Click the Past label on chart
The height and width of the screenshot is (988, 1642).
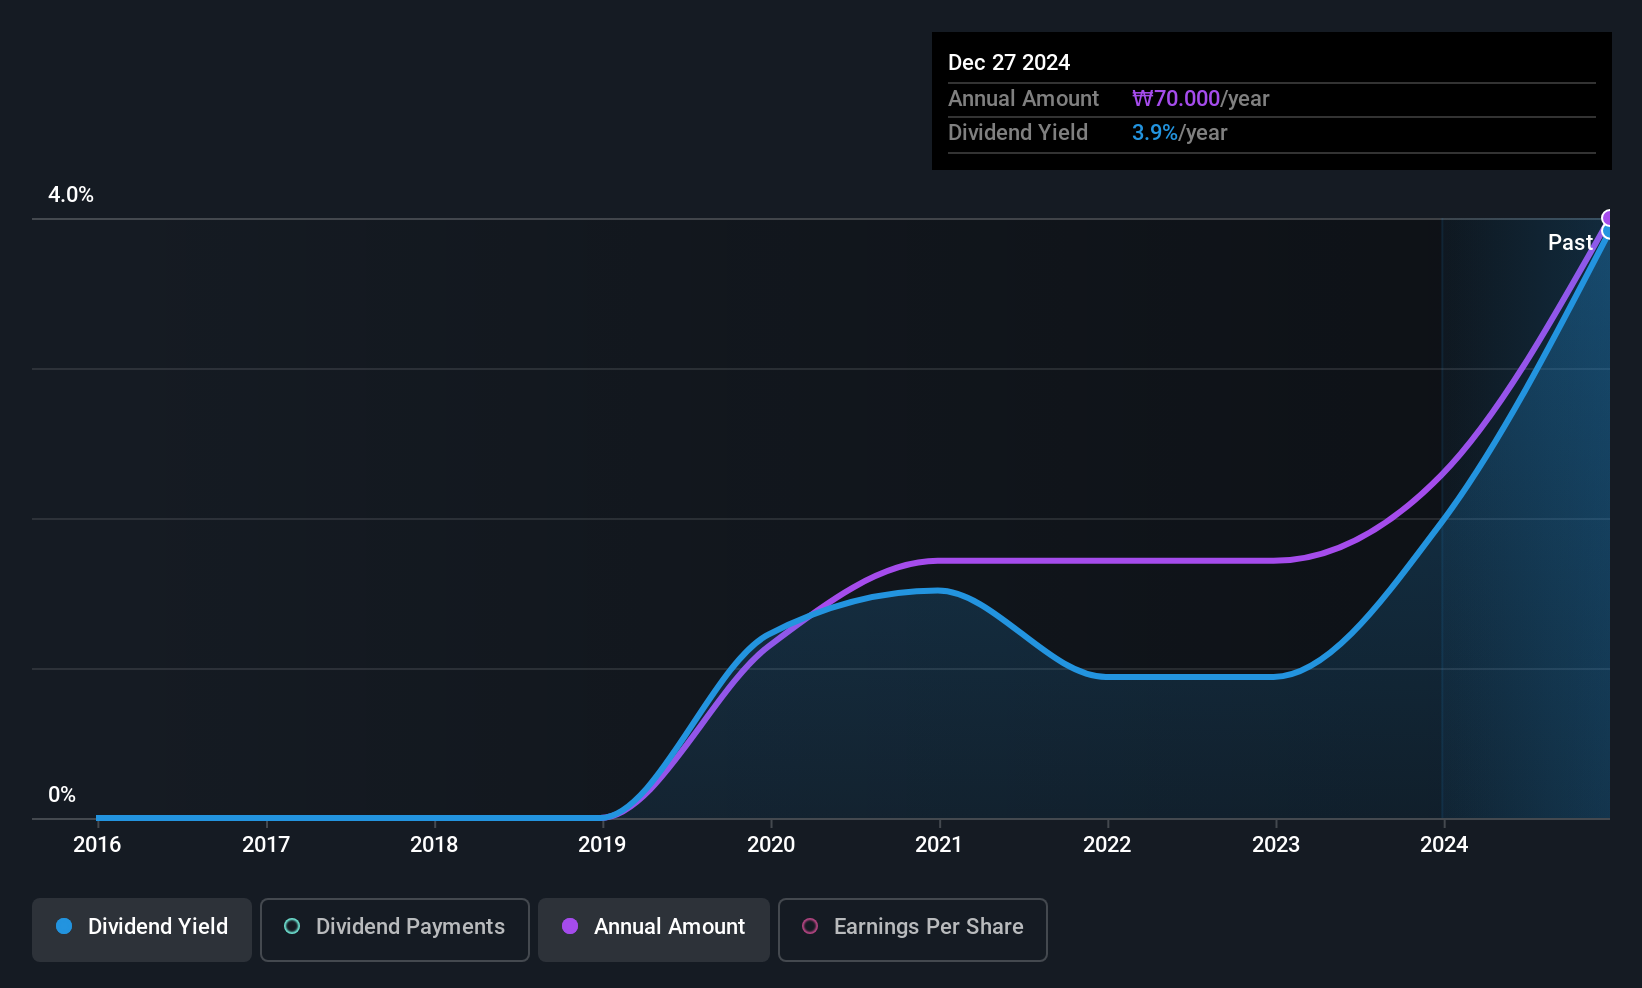pos(1570,242)
